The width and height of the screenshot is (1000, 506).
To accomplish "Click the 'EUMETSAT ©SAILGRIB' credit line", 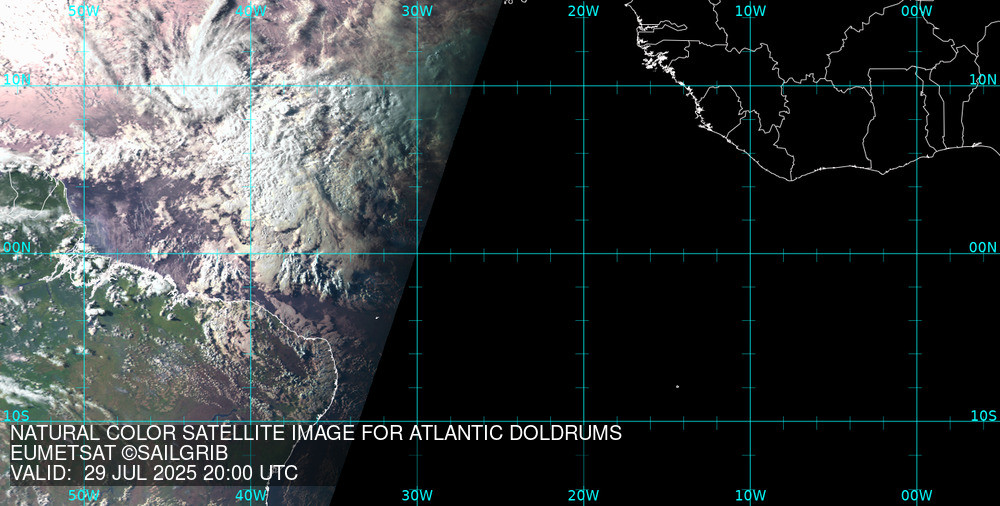I will (x=119, y=454).
